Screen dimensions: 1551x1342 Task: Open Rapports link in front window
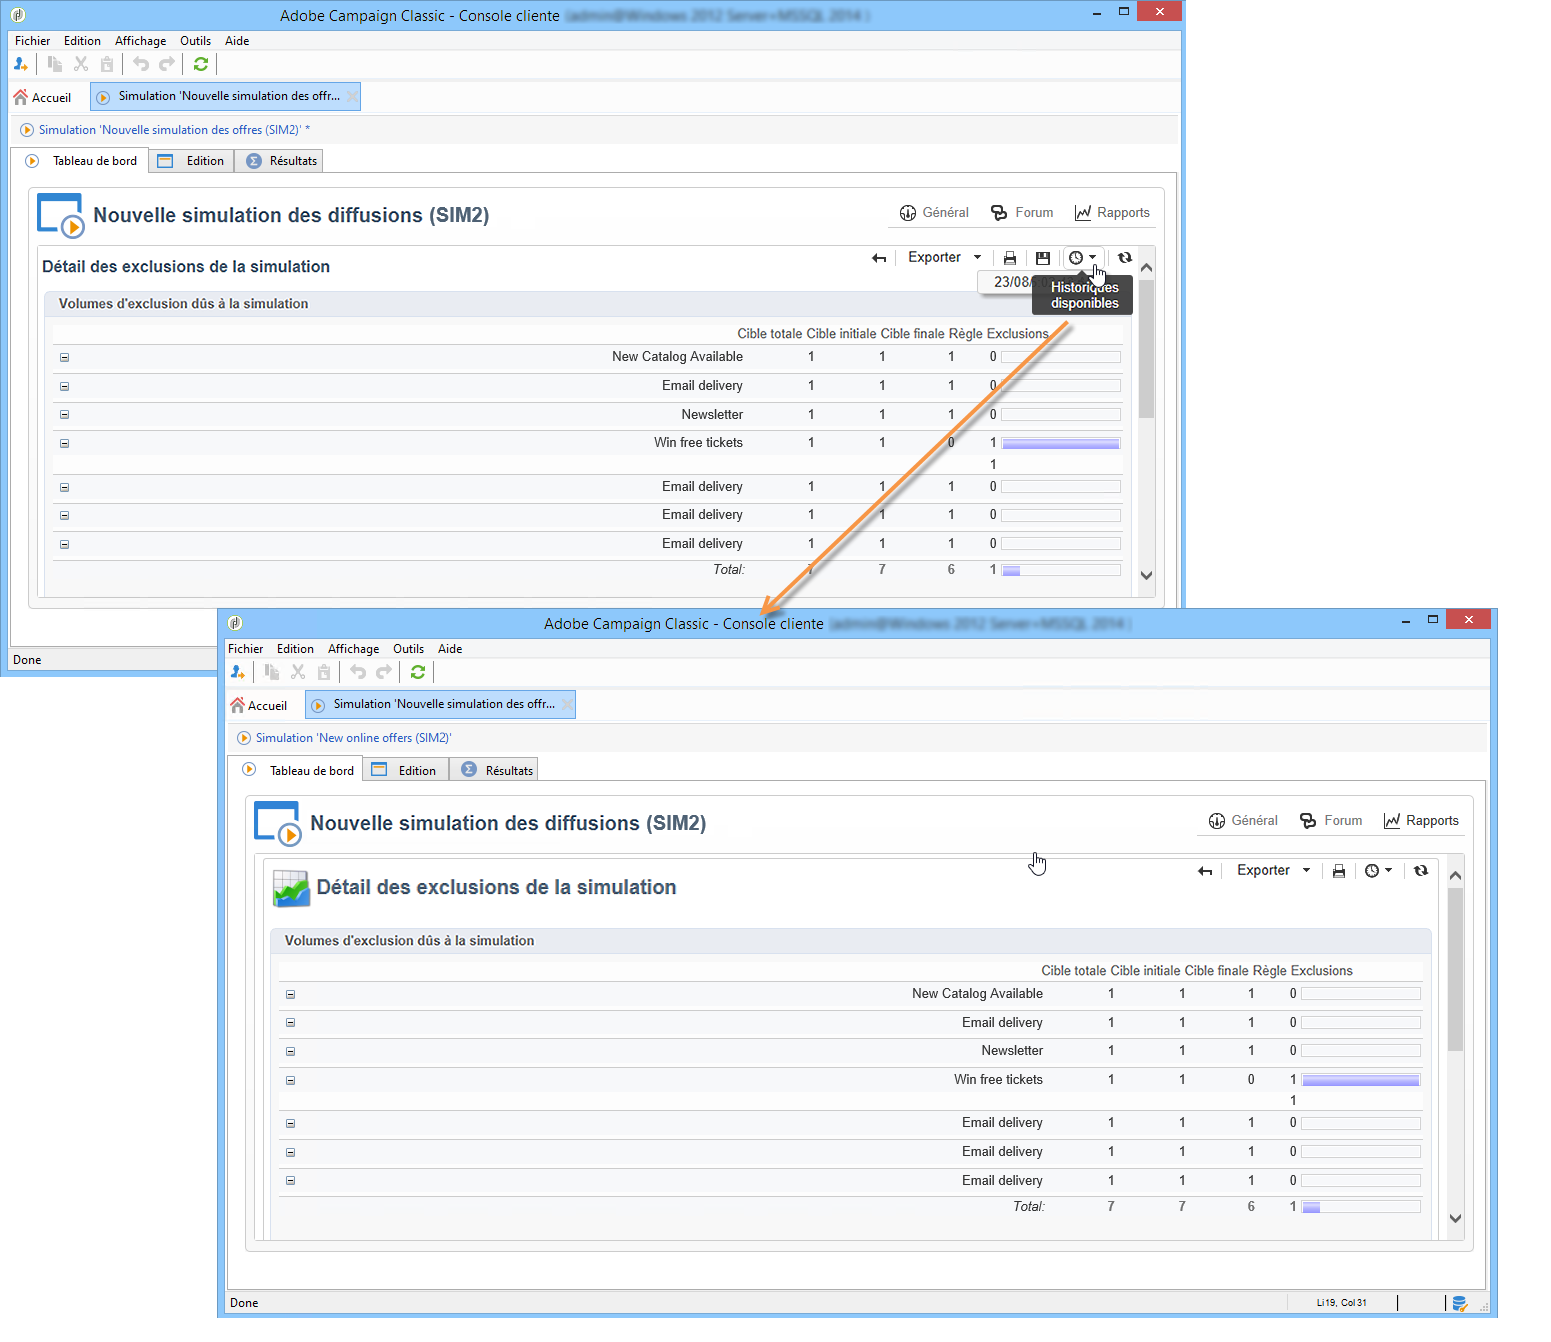[1421, 821]
